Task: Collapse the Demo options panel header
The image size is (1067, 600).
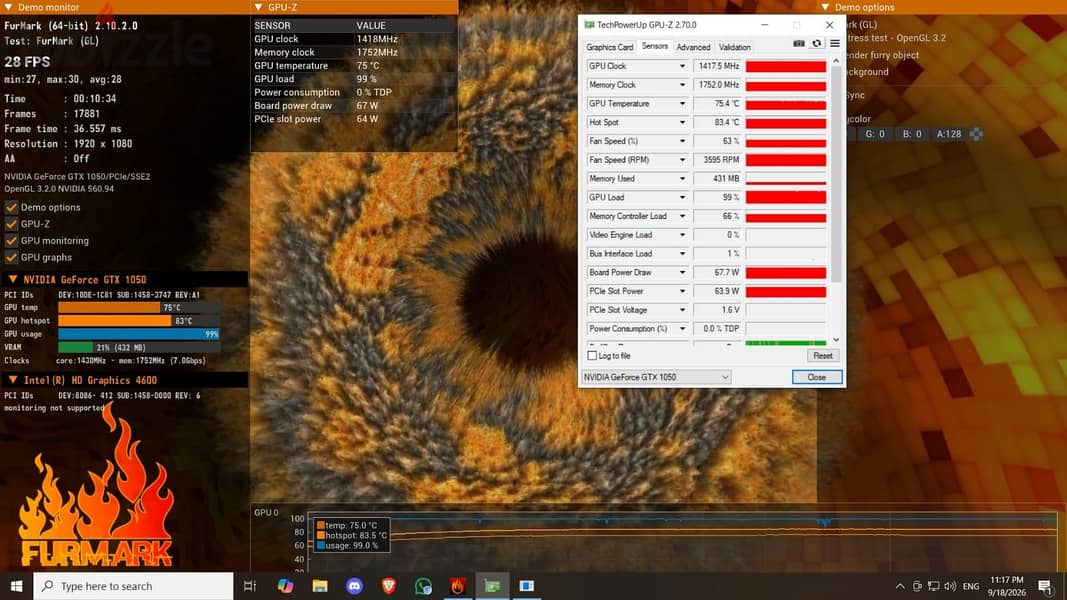Action: tap(825, 7)
